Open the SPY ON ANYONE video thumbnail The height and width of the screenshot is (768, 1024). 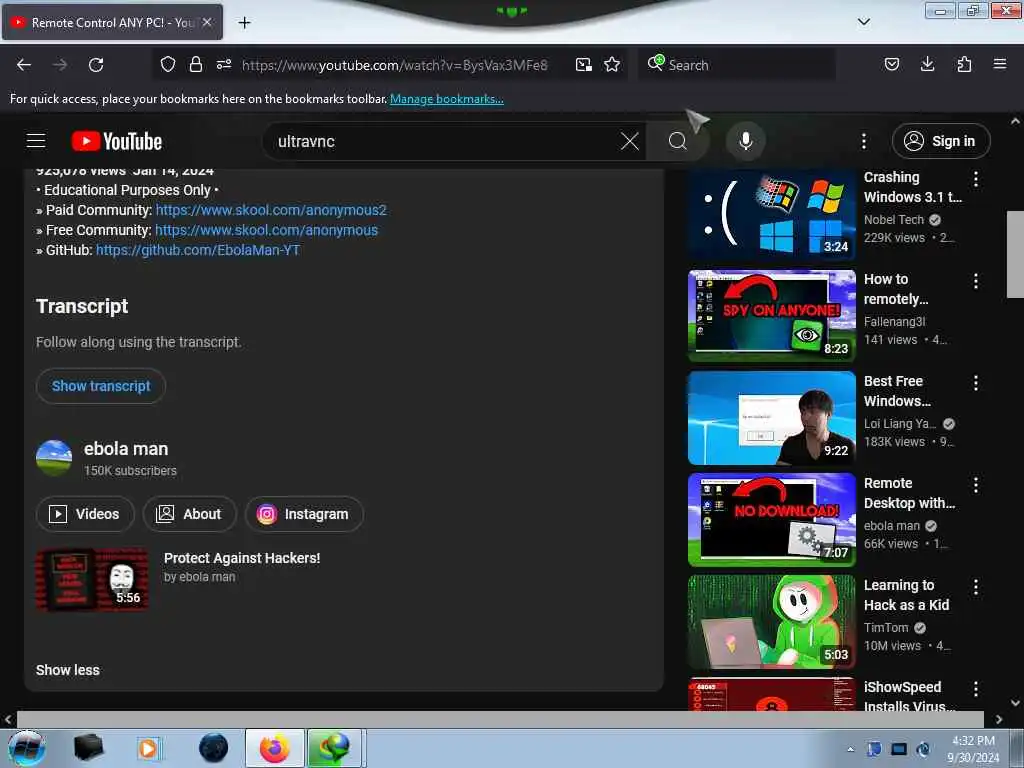[772, 315]
